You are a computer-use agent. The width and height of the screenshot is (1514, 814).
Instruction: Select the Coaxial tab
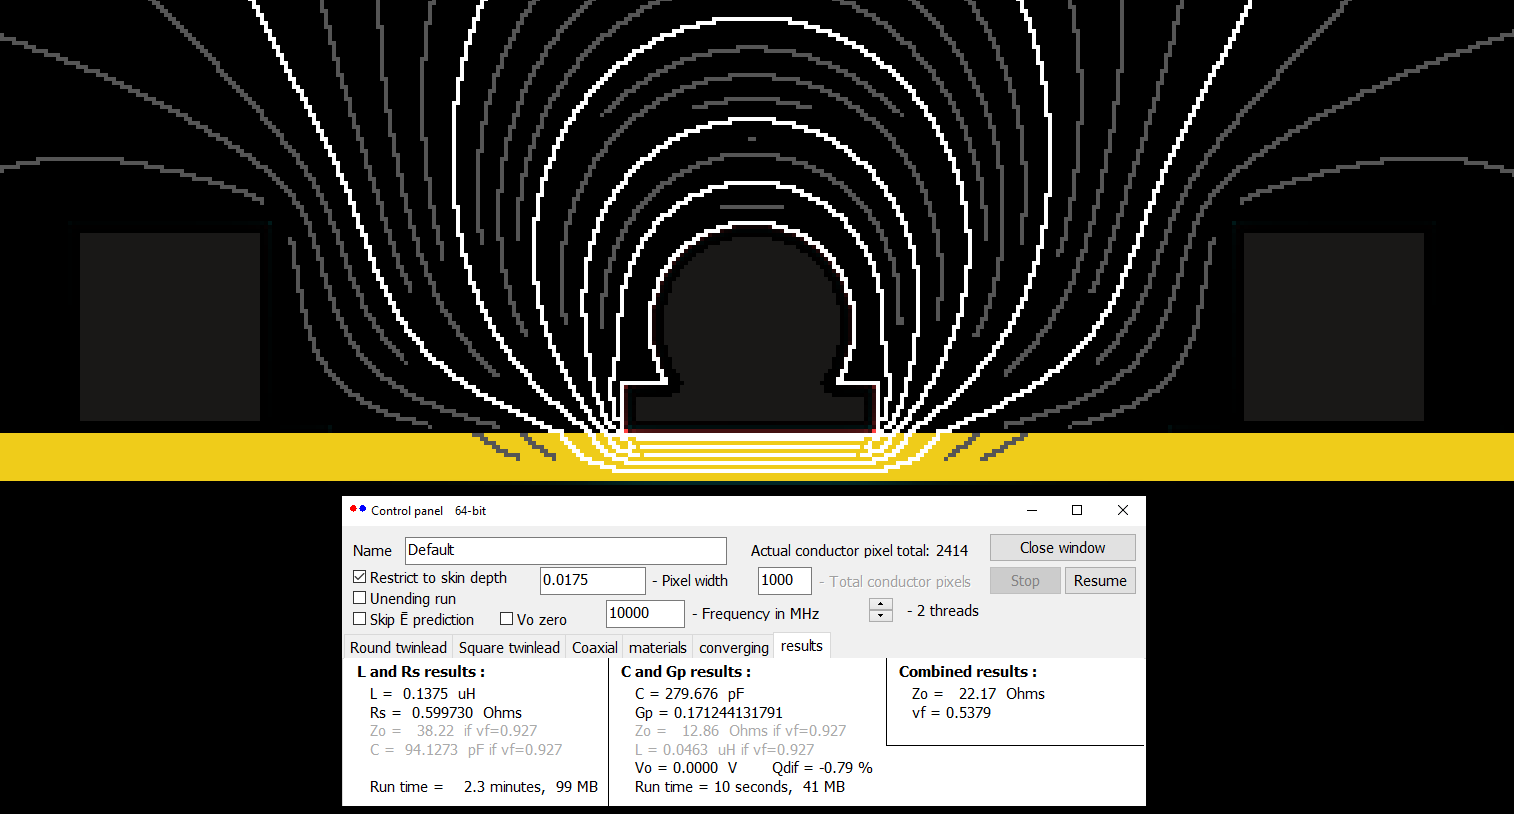point(594,647)
